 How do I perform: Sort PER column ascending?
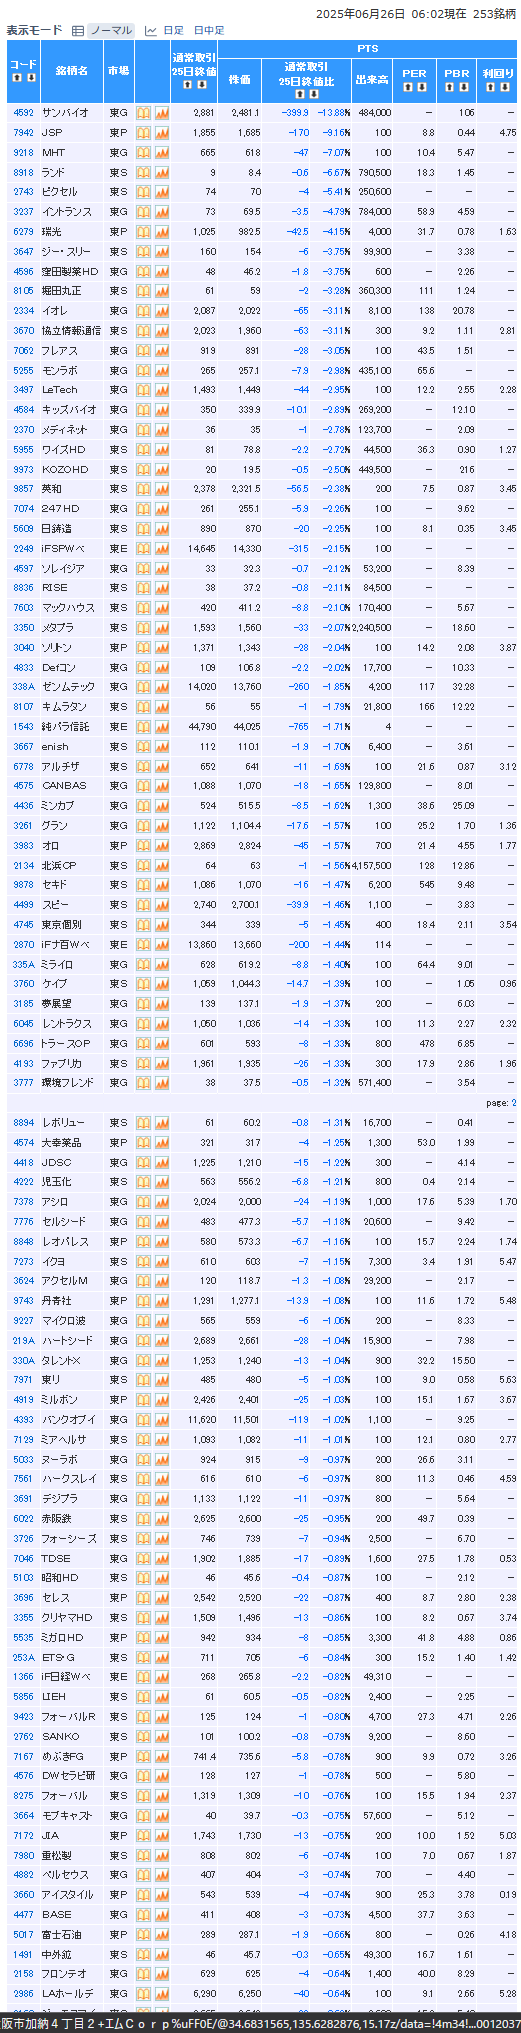408,87
